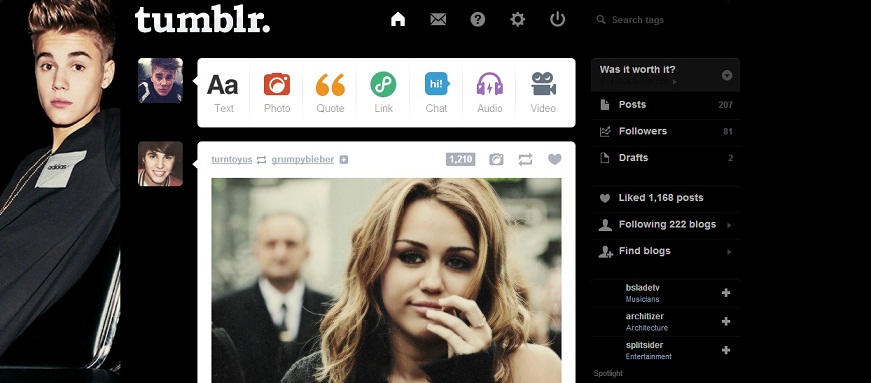The height and width of the screenshot is (383, 871).
Task: Follow bsladetv with the plus button
Action: point(725,293)
